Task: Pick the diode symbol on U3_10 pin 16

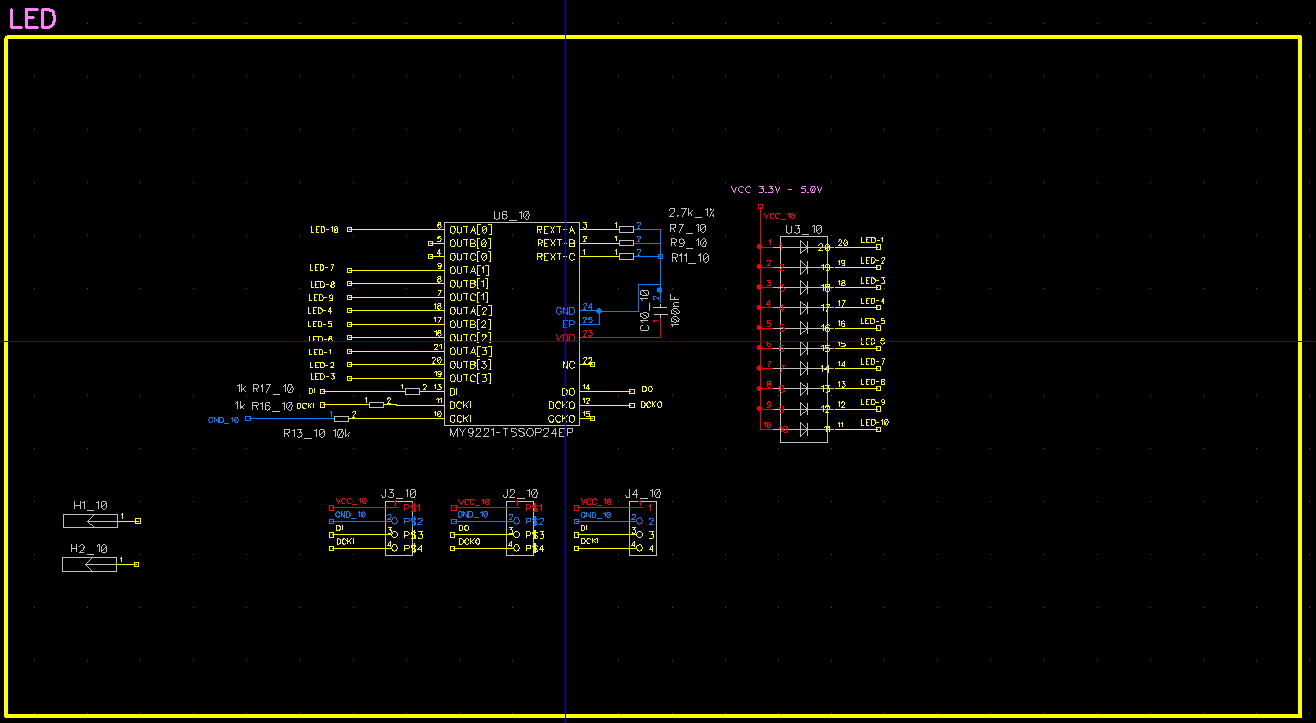Action: [804, 327]
